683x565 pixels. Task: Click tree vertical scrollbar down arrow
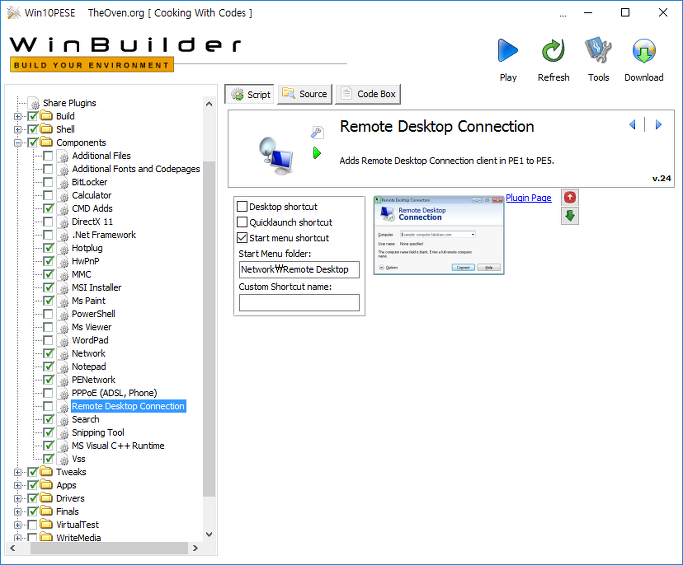209,534
